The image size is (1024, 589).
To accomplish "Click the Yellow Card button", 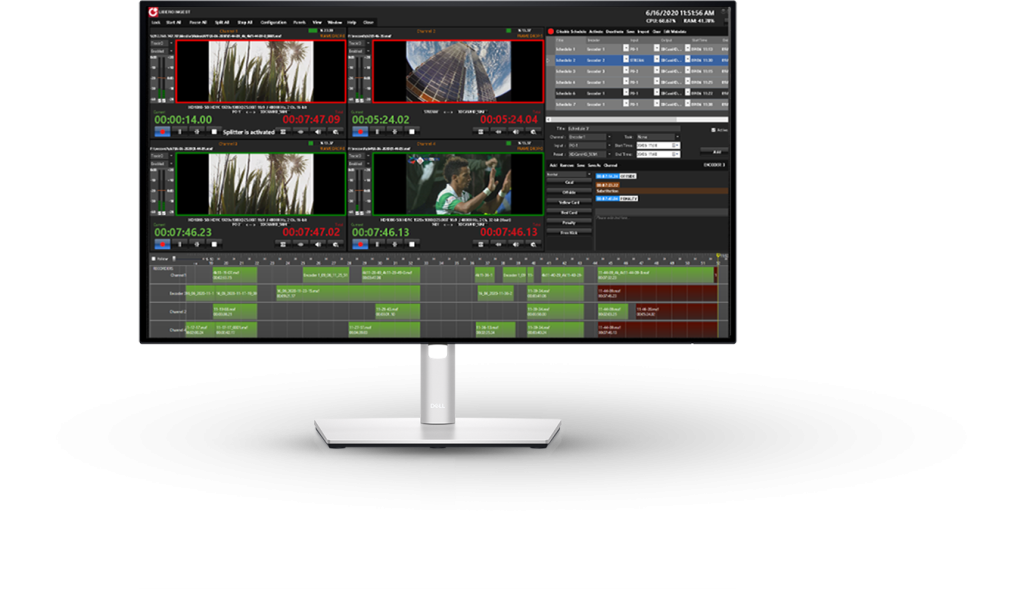I will tap(569, 201).
